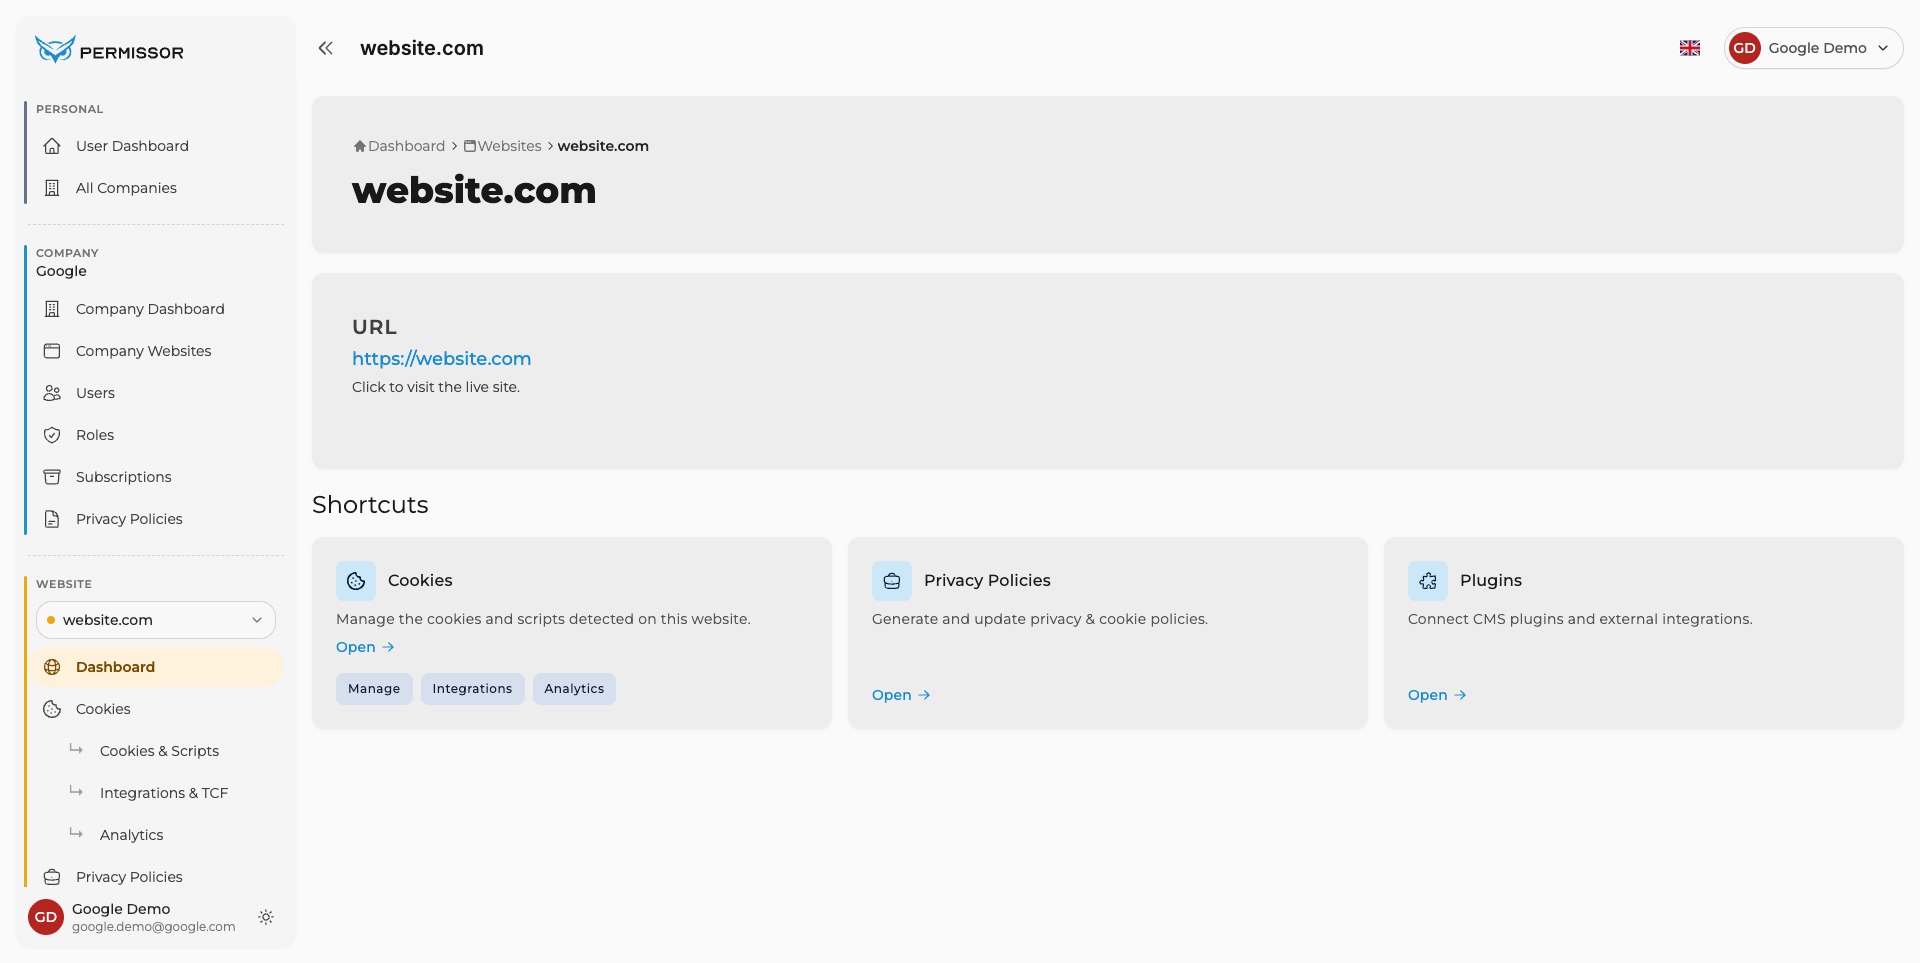Open Analytics sub-item in the sidebar

[x=131, y=835]
